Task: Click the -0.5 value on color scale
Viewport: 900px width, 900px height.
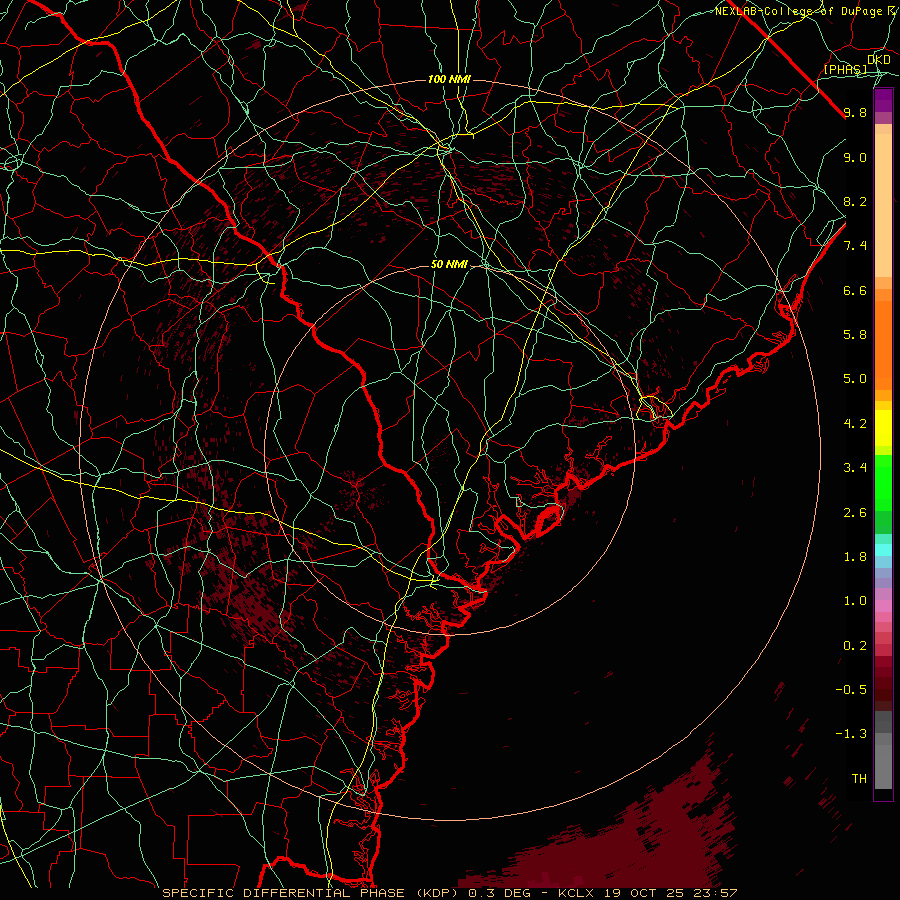Action: pos(851,690)
